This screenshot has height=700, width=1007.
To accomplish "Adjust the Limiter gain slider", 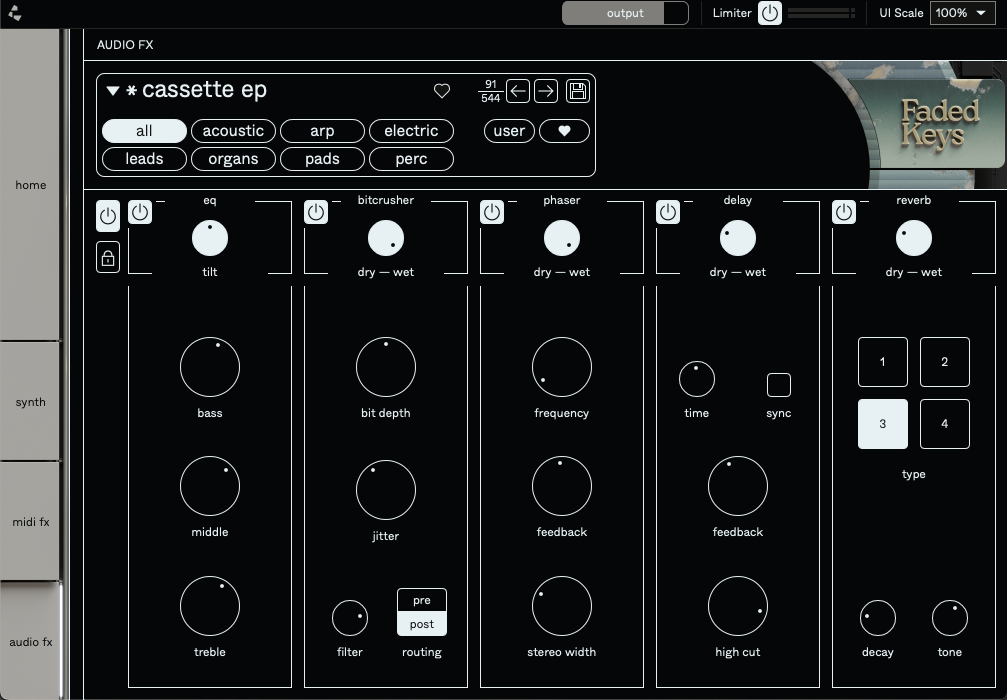I will pyautogui.click(x=816, y=13).
